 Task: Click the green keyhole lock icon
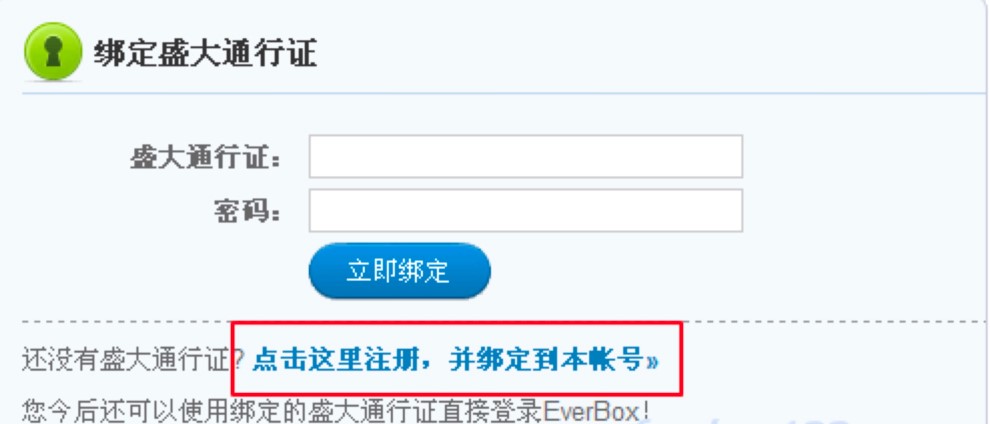pos(53,51)
